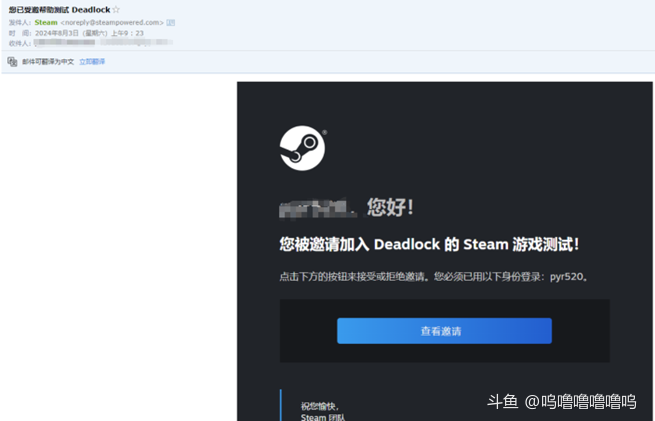Viewport: 655px width, 421px height.
Task: Click the 您好! greeting heading
Action: pyautogui.click(x=390, y=207)
